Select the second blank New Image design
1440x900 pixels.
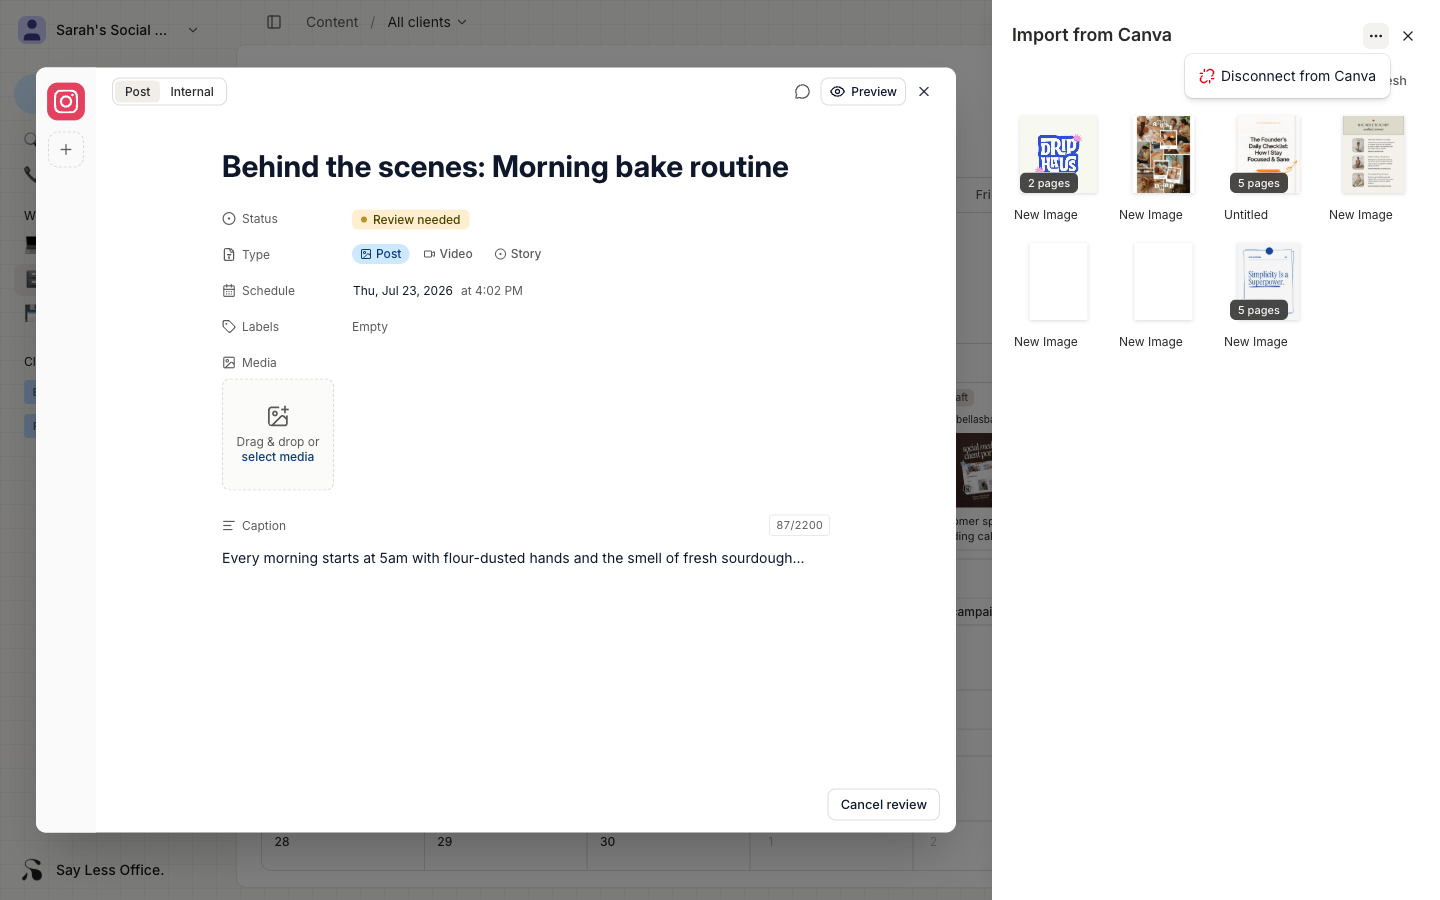click(1163, 282)
